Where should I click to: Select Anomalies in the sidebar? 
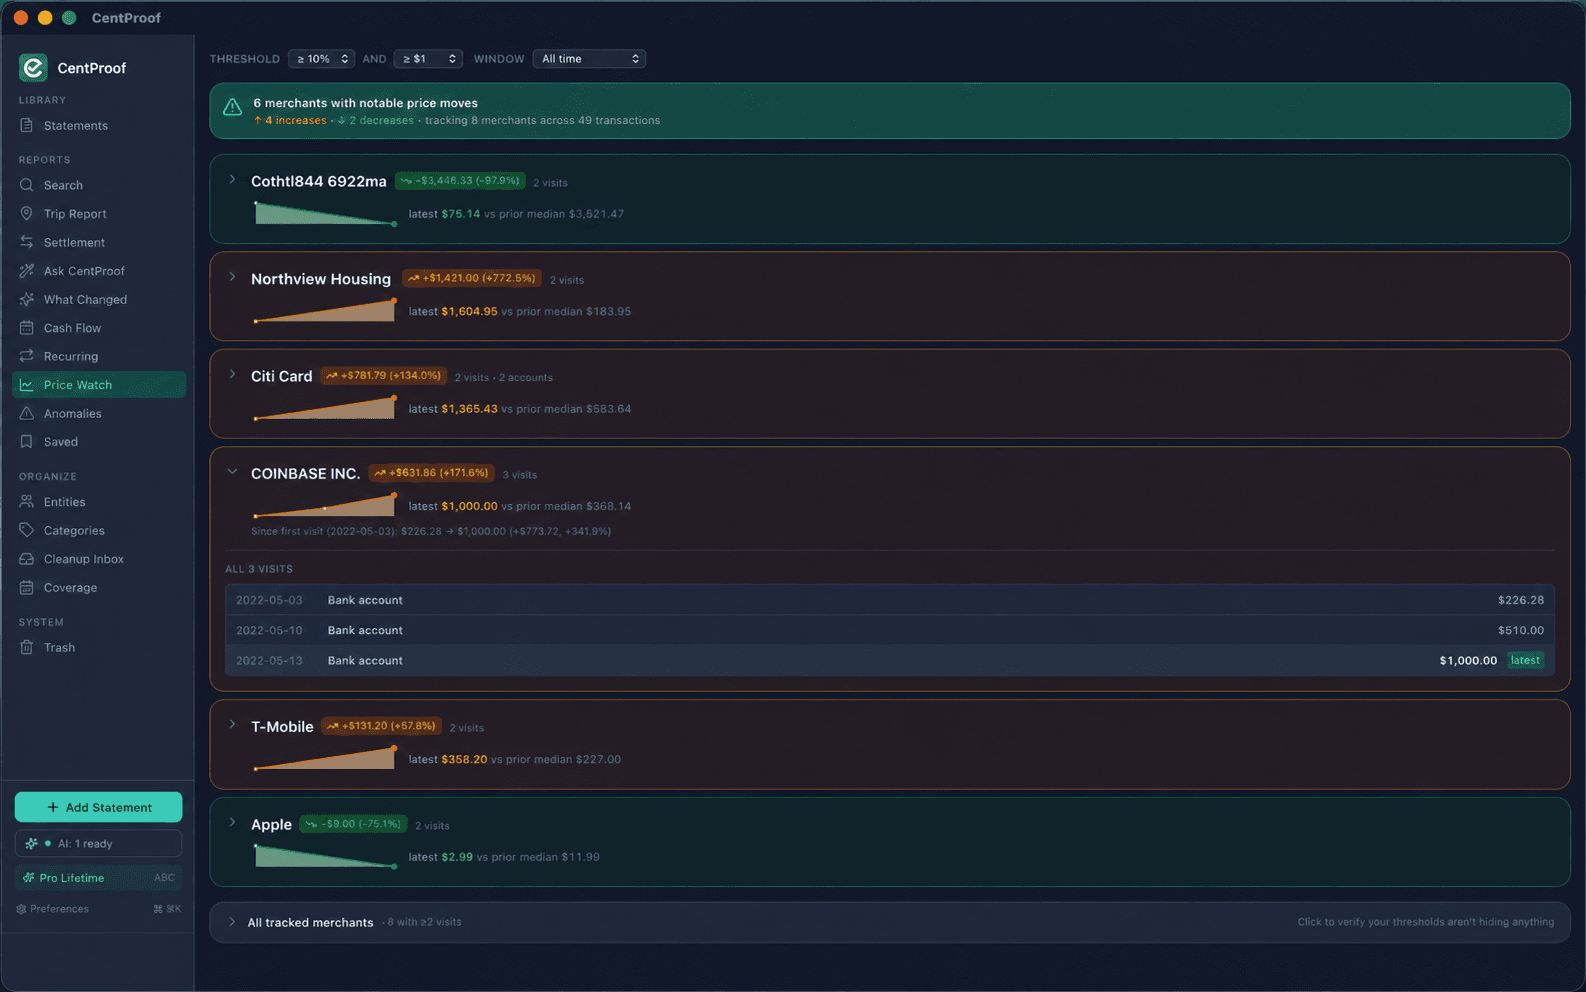[x=98, y=413]
